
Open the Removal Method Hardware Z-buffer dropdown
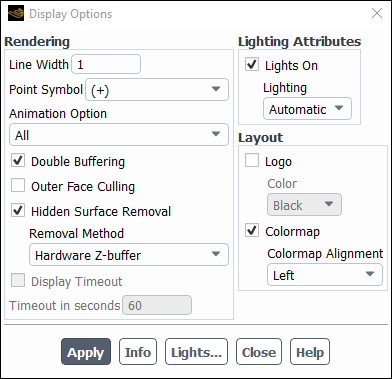pyautogui.click(x=129, y=255)
